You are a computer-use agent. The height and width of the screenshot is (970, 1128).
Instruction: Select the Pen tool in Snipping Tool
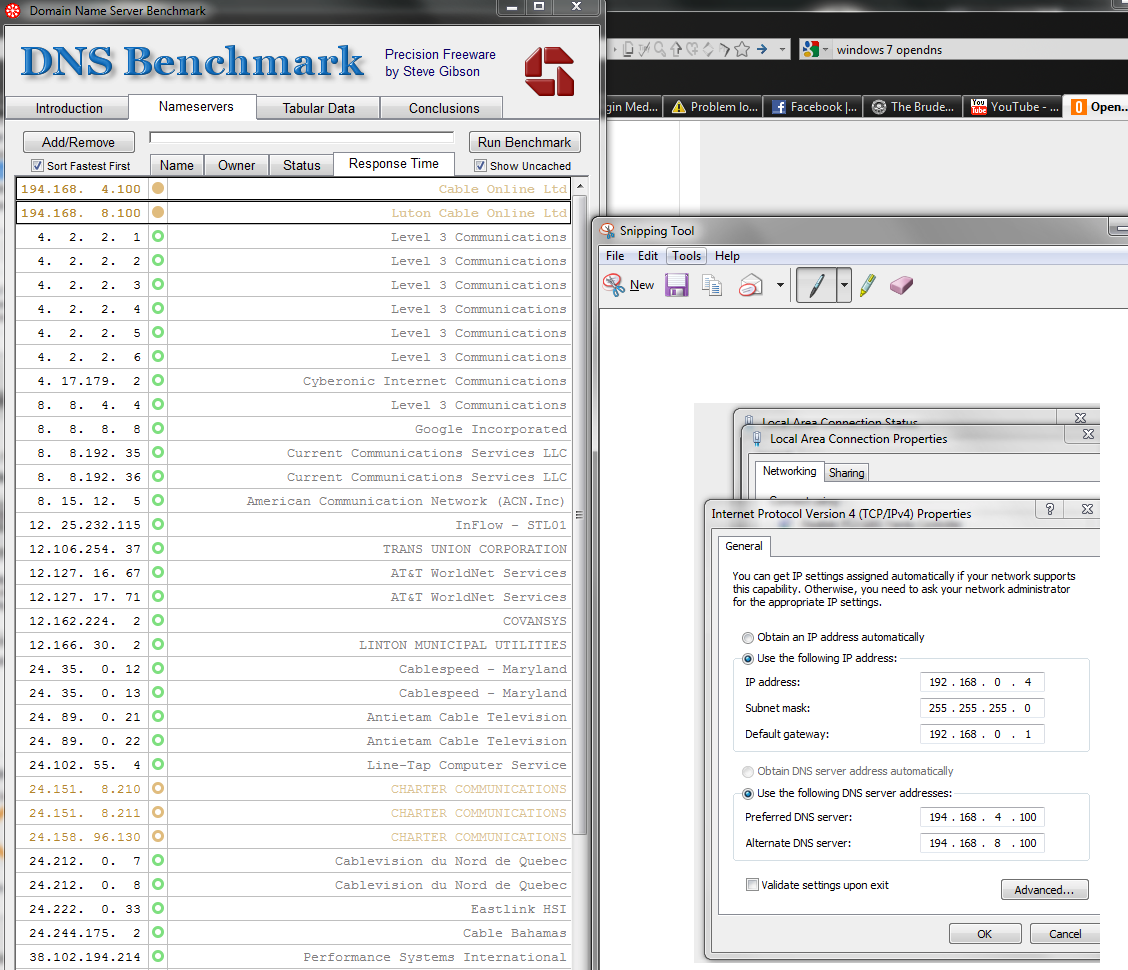point(816,285)
